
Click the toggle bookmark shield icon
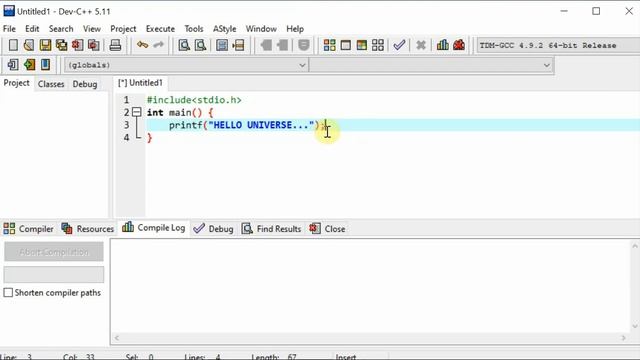click(x=304, y=45)
